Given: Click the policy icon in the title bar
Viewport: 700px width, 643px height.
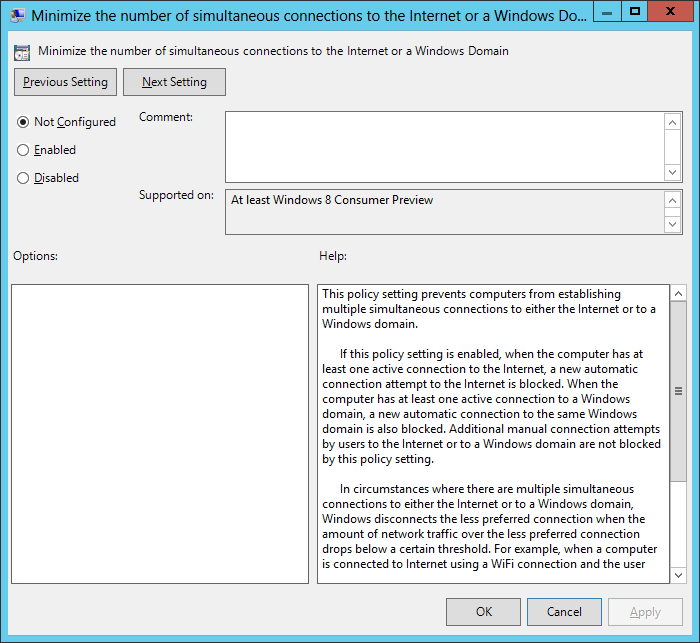Looking at the screenshot, I should click(18, 16).
